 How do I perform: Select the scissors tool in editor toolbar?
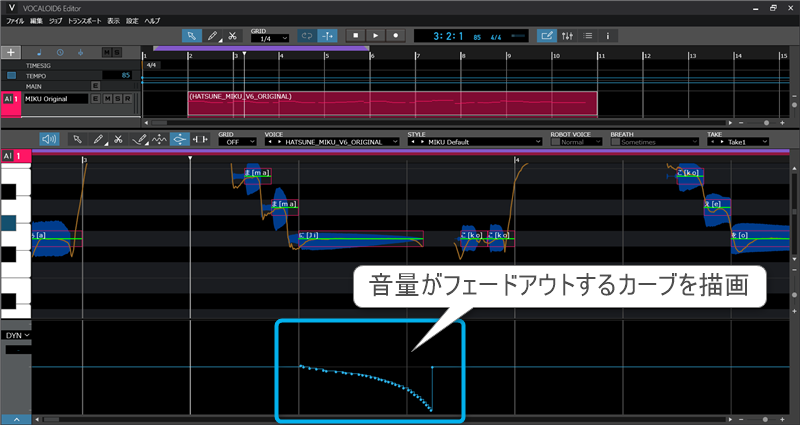[x=118, y=139]
